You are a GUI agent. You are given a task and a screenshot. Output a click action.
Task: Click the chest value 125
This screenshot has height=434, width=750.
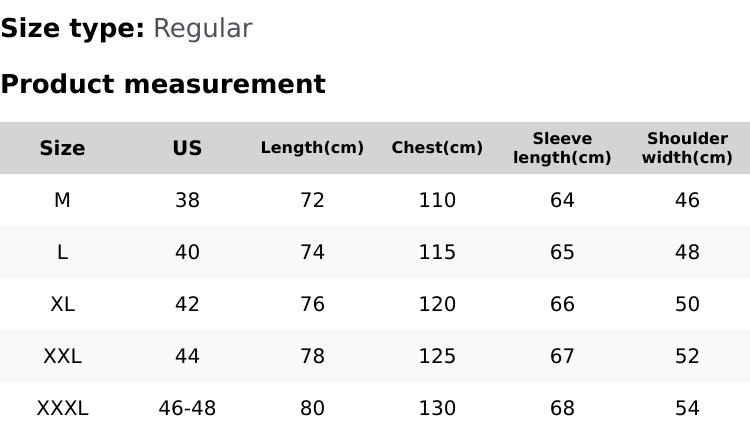tap(437, 356)
